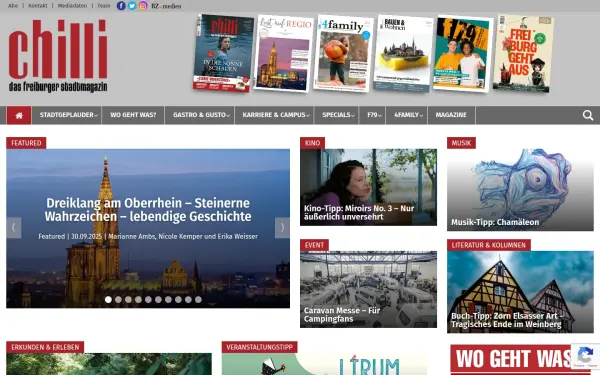
Task: Select the third slider dot
Action: [128, 300]
